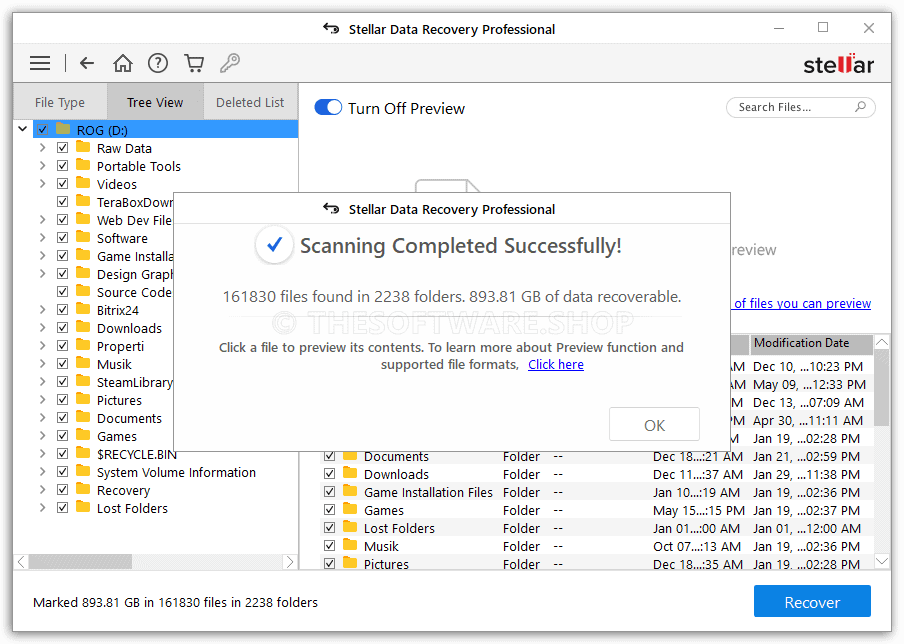Click the Software folder icon in tree
Viewport: 904px width, 644px height.
[x=84, y=238]
